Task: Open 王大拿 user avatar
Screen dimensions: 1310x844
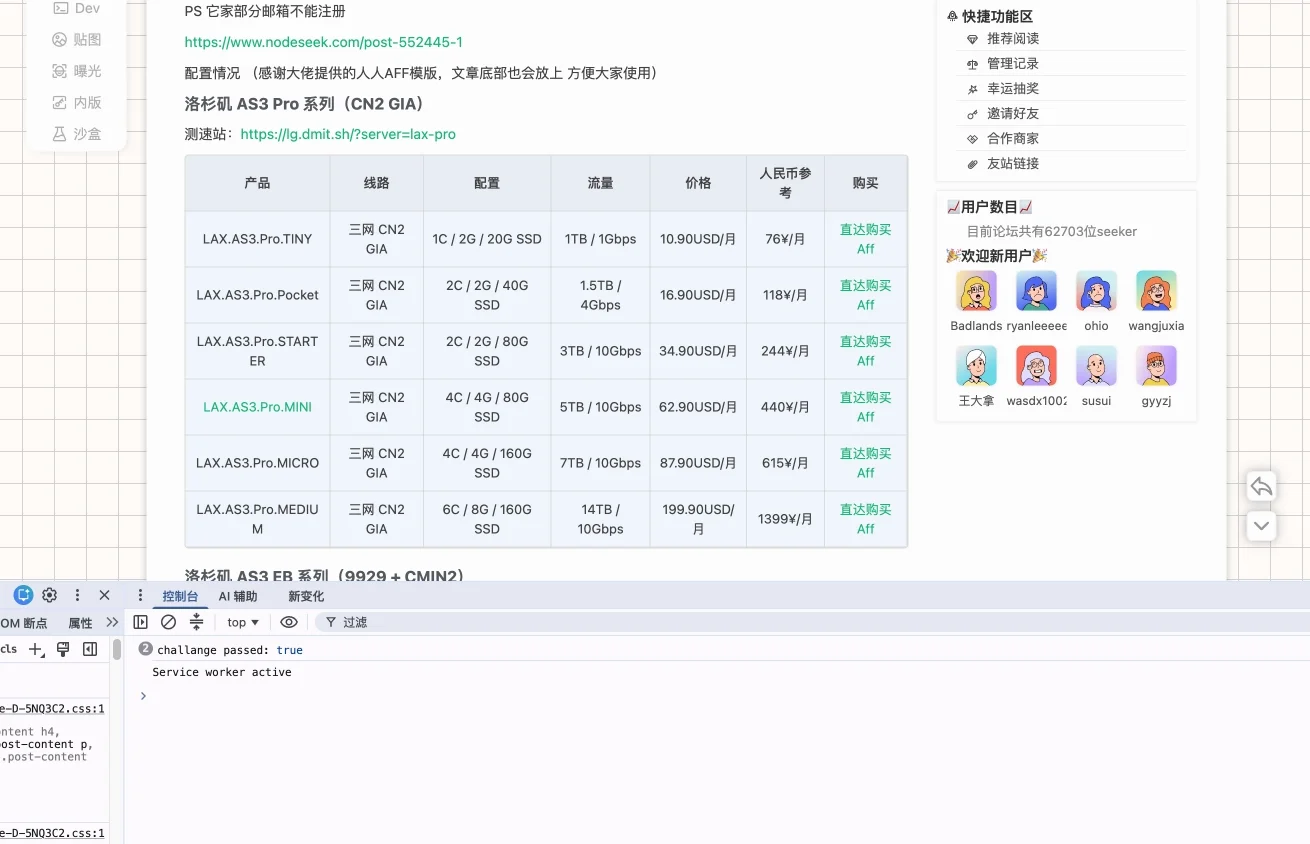Action: point(976,366)
